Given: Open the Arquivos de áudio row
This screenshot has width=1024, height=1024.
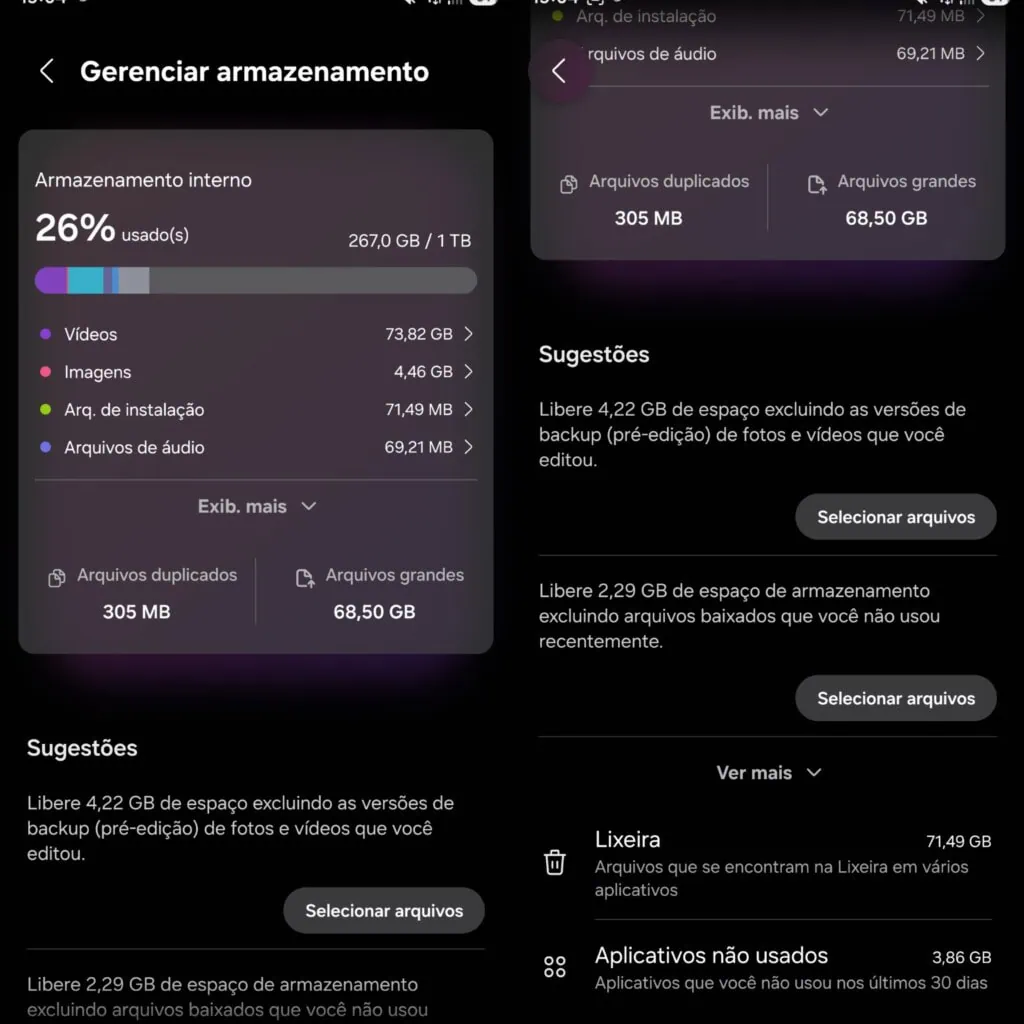Looking at the screenshot, I should 257,447.
